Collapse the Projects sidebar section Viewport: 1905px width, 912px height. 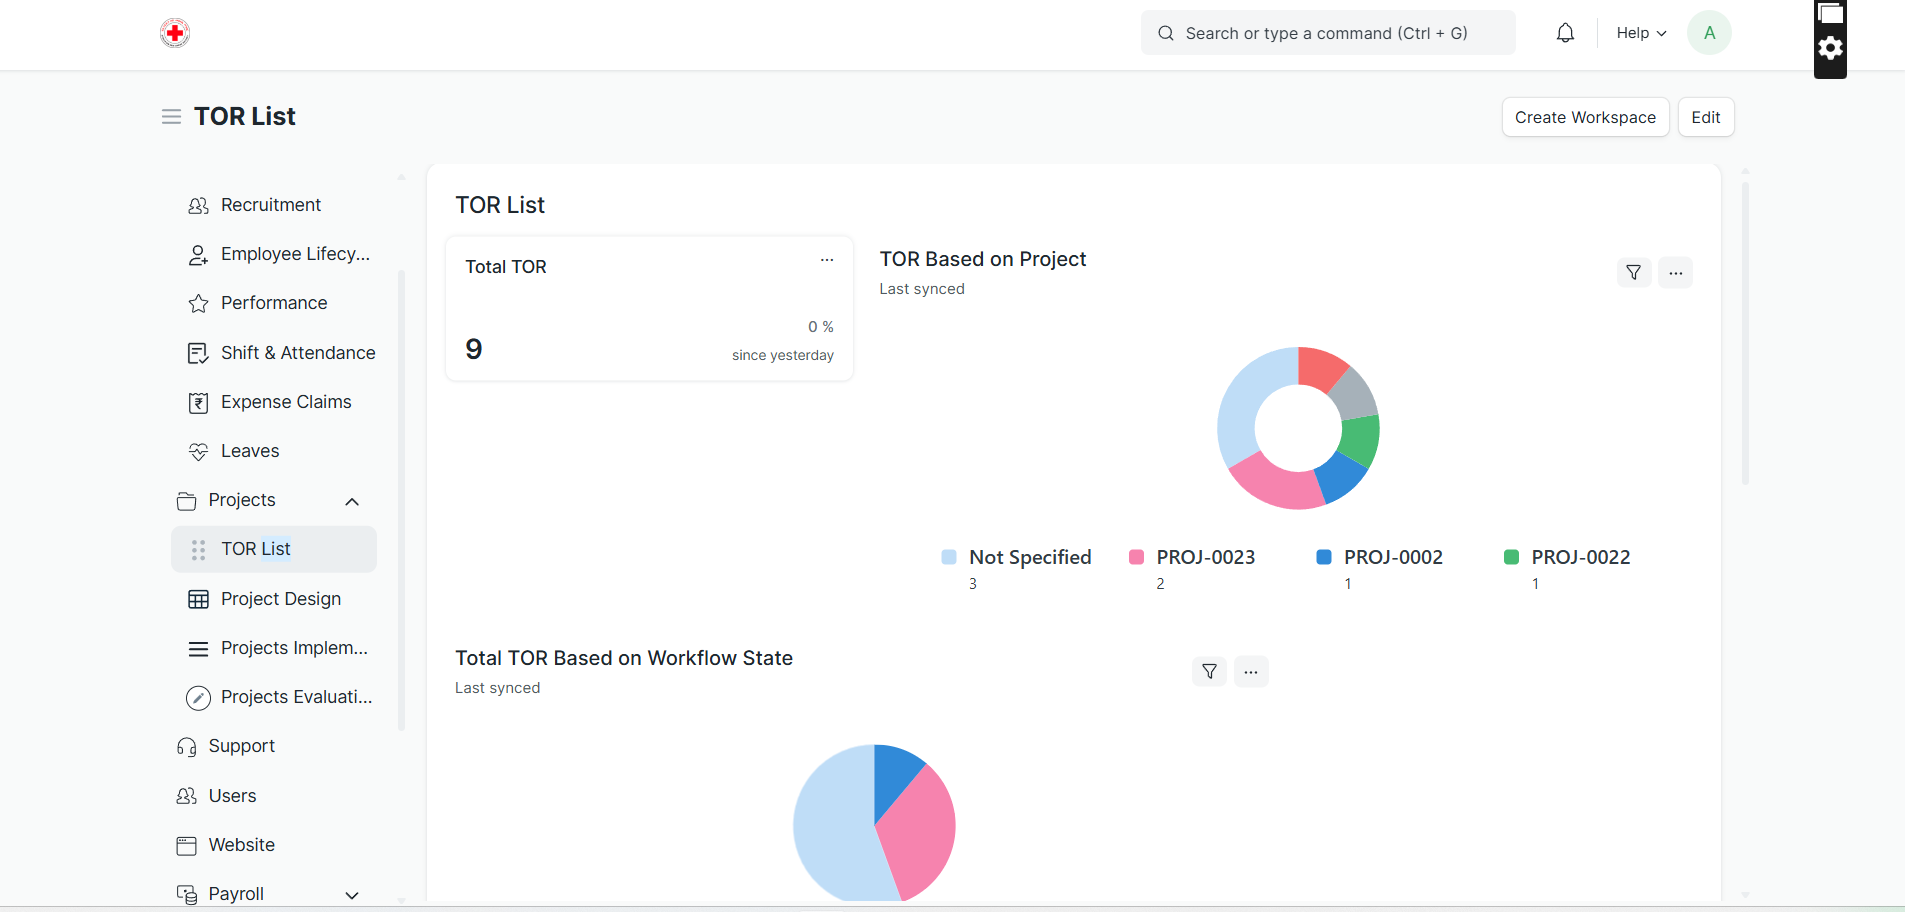(352, 501)
